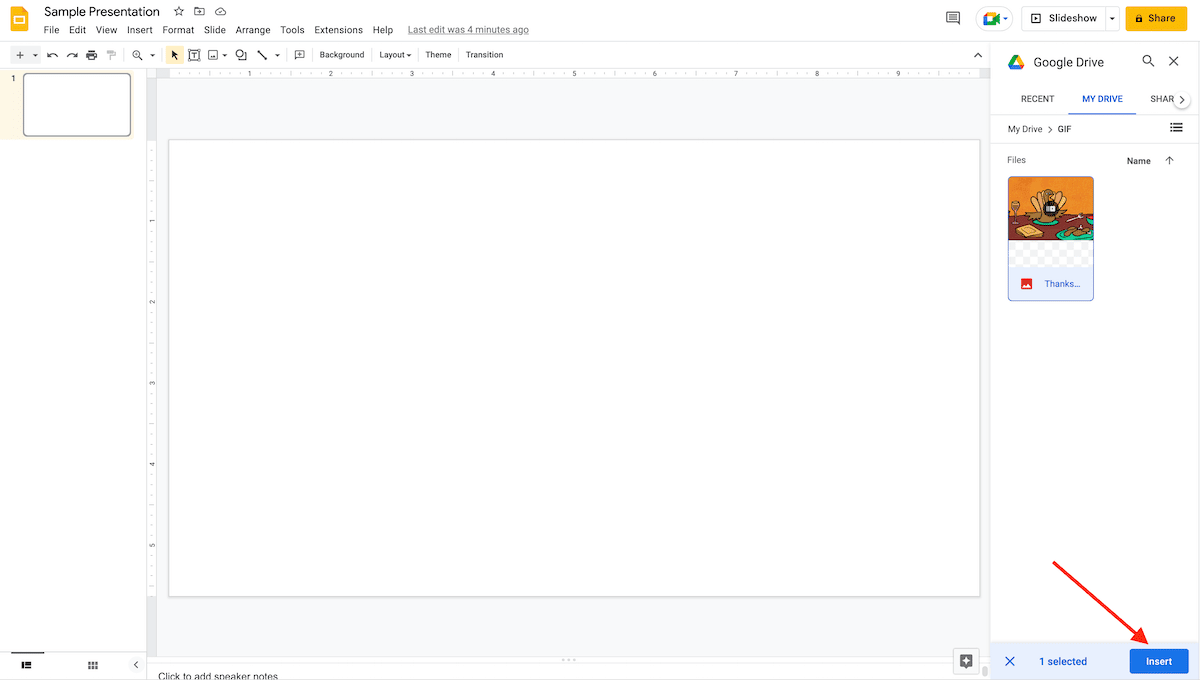Image resolution: width=1200 pixels, height=680 pixels.
Task: Click the Share button
Action: point(1156,18)
